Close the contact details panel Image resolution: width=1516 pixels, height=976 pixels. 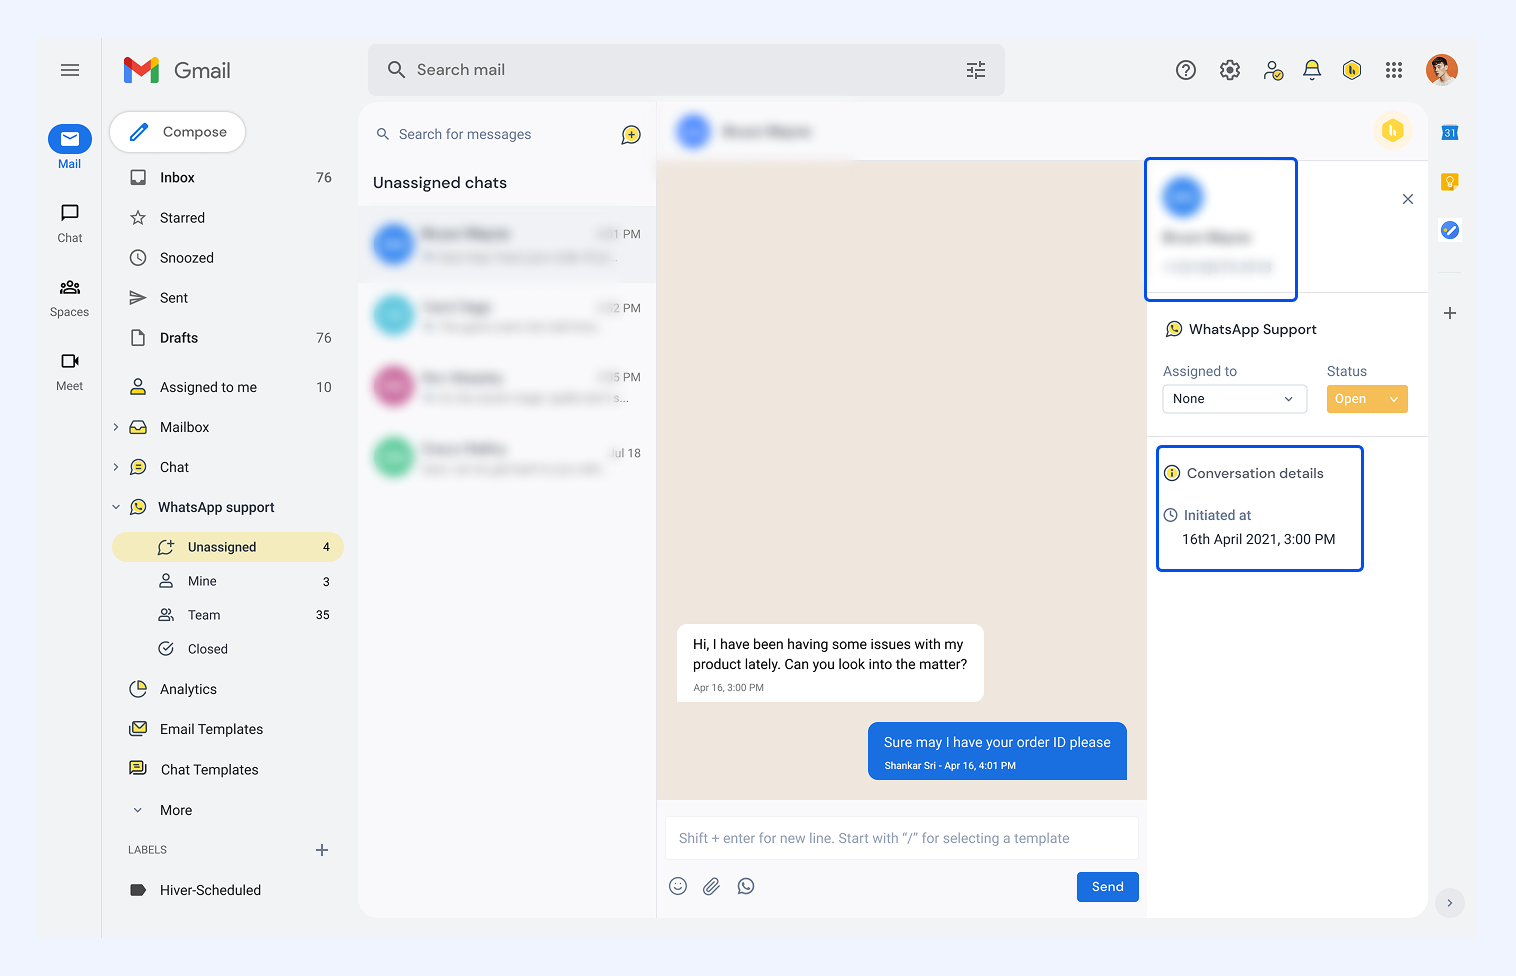tap(1408, 199)
